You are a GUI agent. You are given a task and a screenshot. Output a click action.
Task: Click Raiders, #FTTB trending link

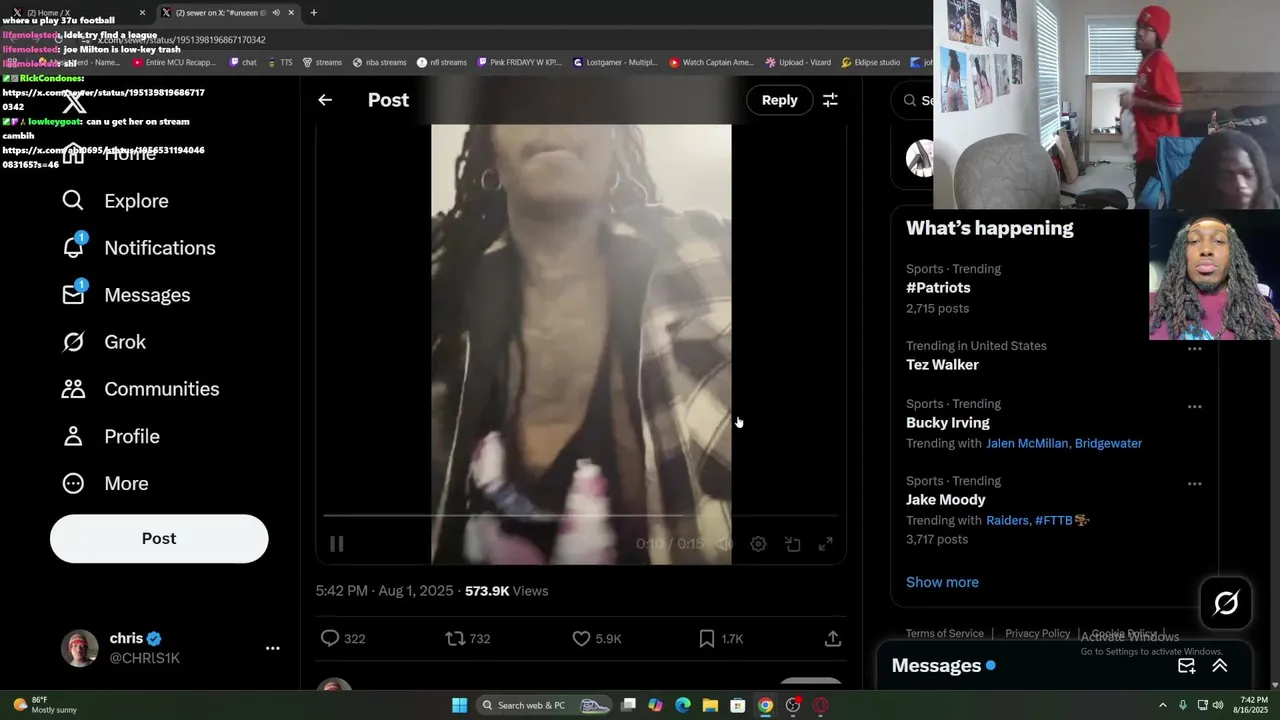pos(1038,520)
